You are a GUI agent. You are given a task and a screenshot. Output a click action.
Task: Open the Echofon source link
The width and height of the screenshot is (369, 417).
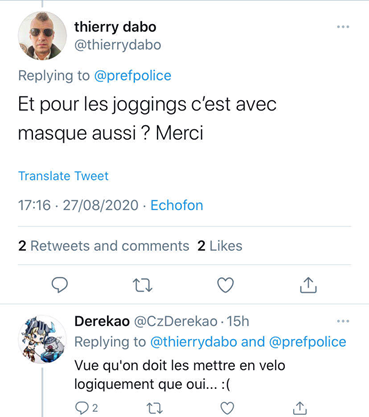pos(177,205)
